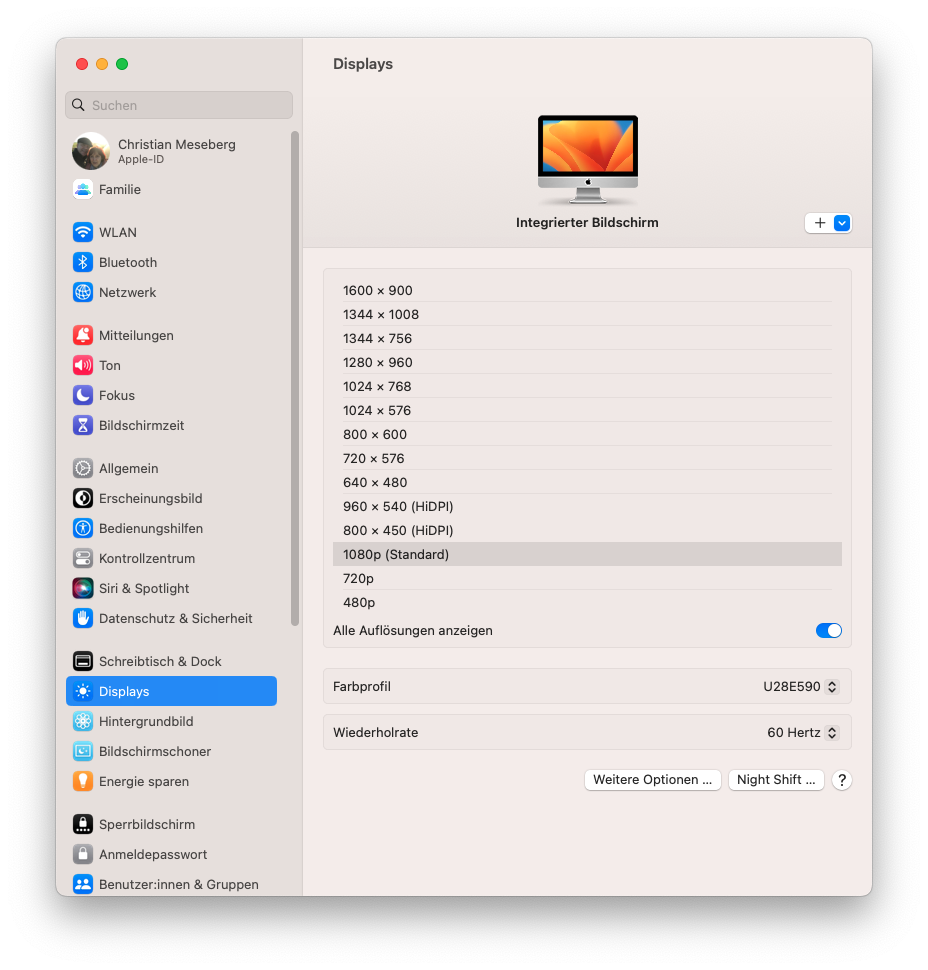This screenshot has width=928, height=970.
Task: Open Netzwerk globe icon
Action: click(x=83, y=292)
